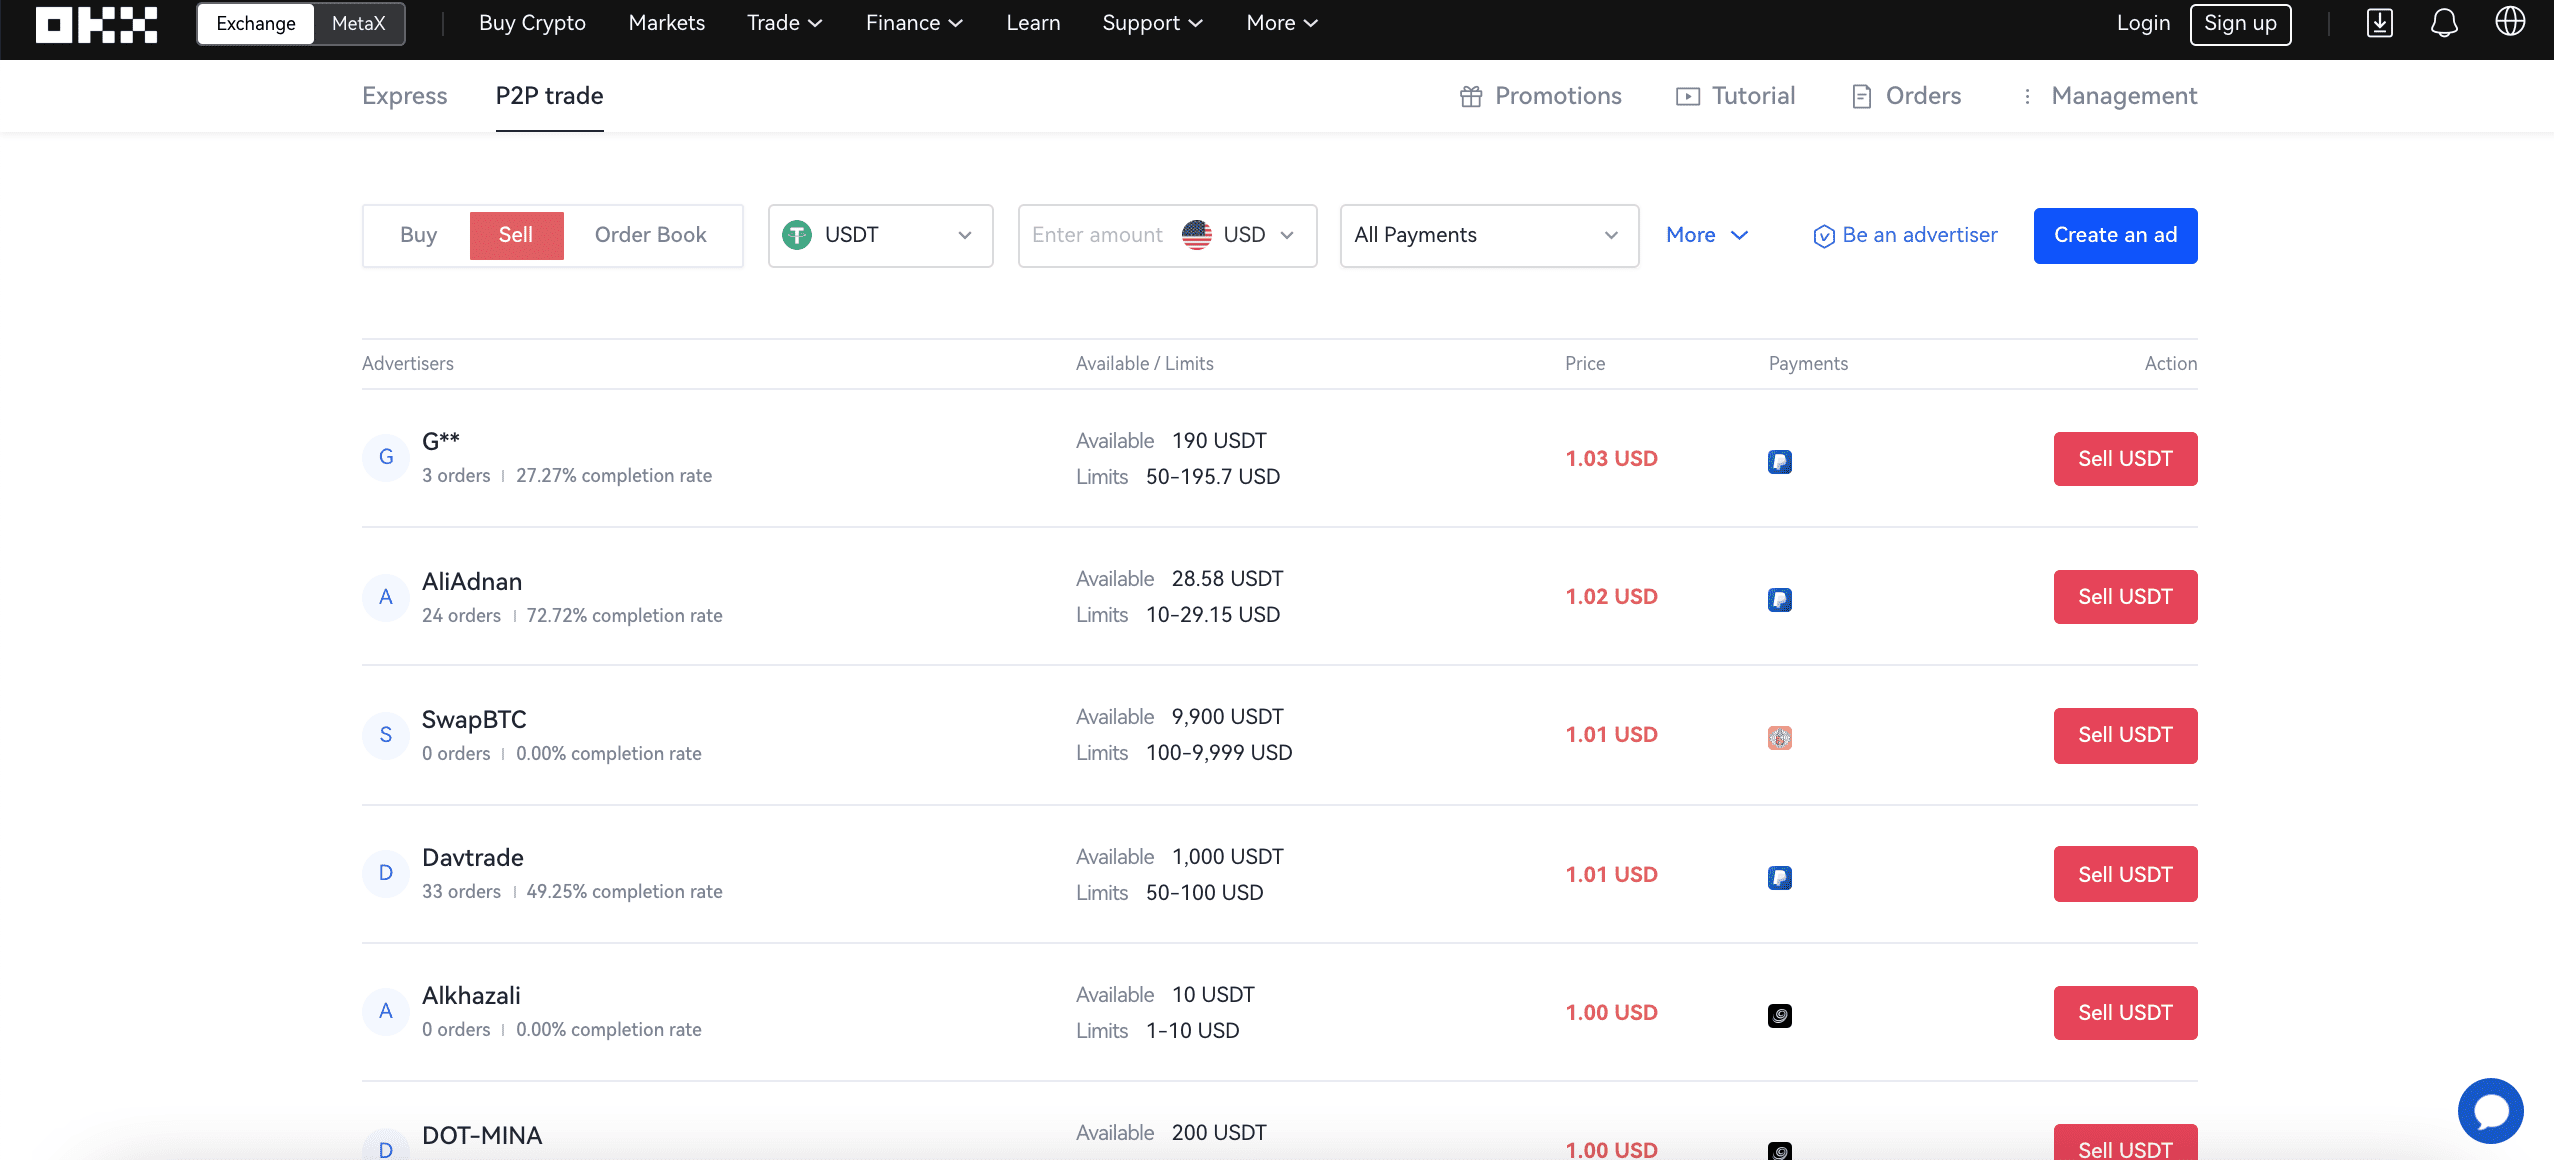
Task: Switch to Exchange mode
Action: click(x=256, y=24)
